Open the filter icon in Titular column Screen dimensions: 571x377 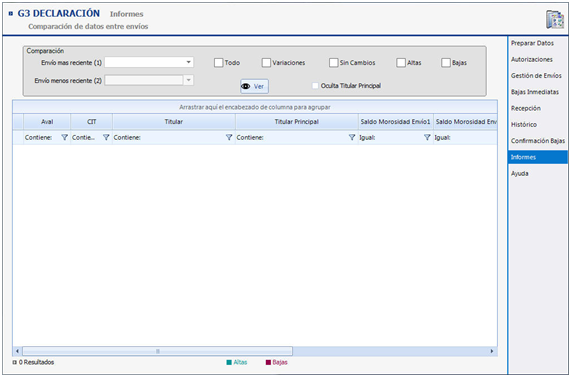229,137
